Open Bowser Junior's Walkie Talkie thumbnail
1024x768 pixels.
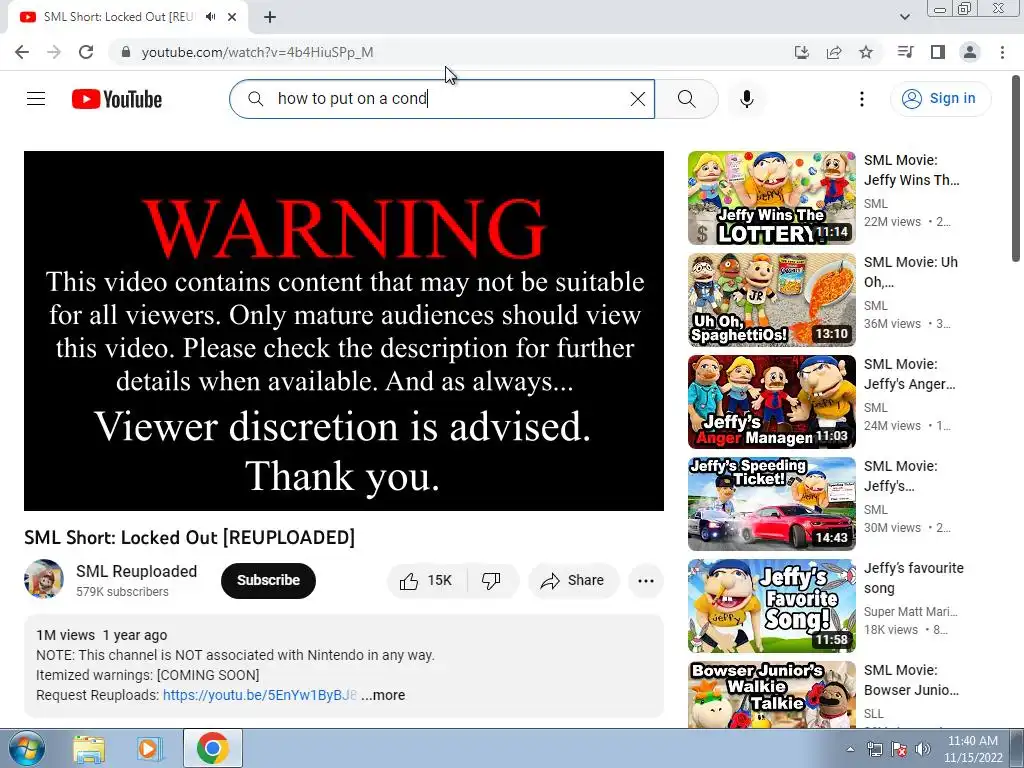771,695
